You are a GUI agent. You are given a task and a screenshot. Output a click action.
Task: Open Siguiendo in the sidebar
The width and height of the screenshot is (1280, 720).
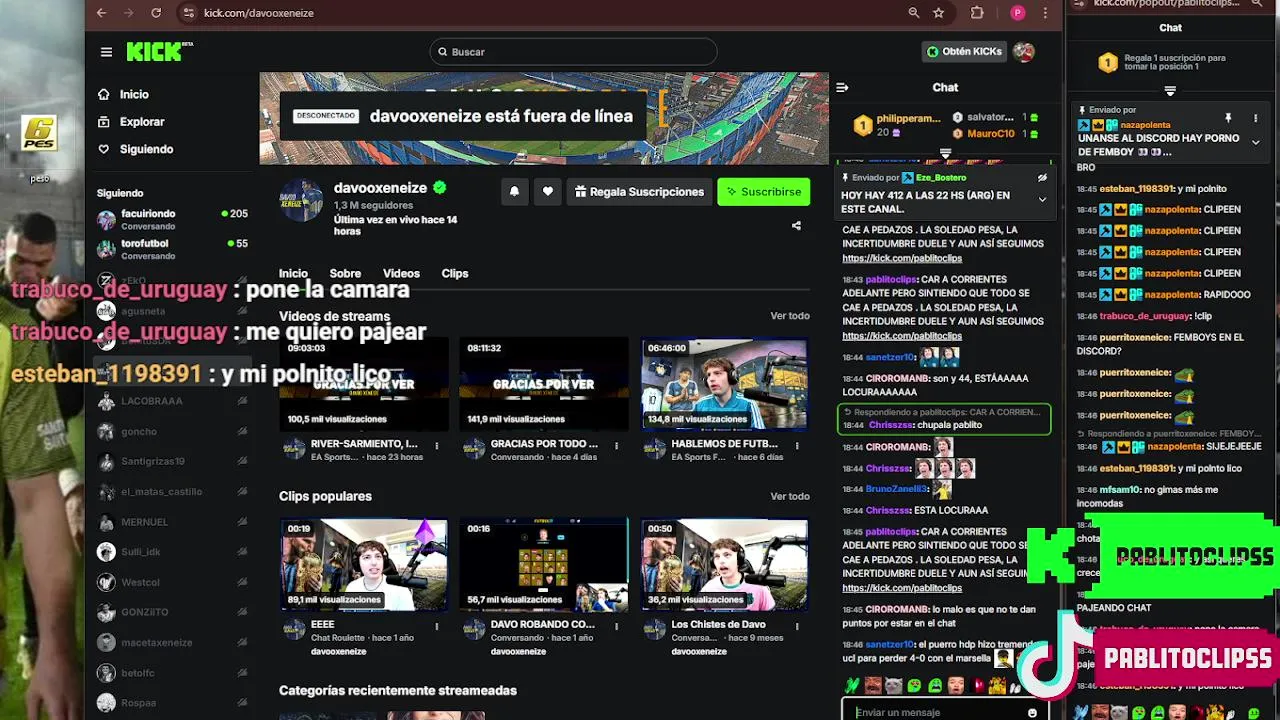point(146,149)
